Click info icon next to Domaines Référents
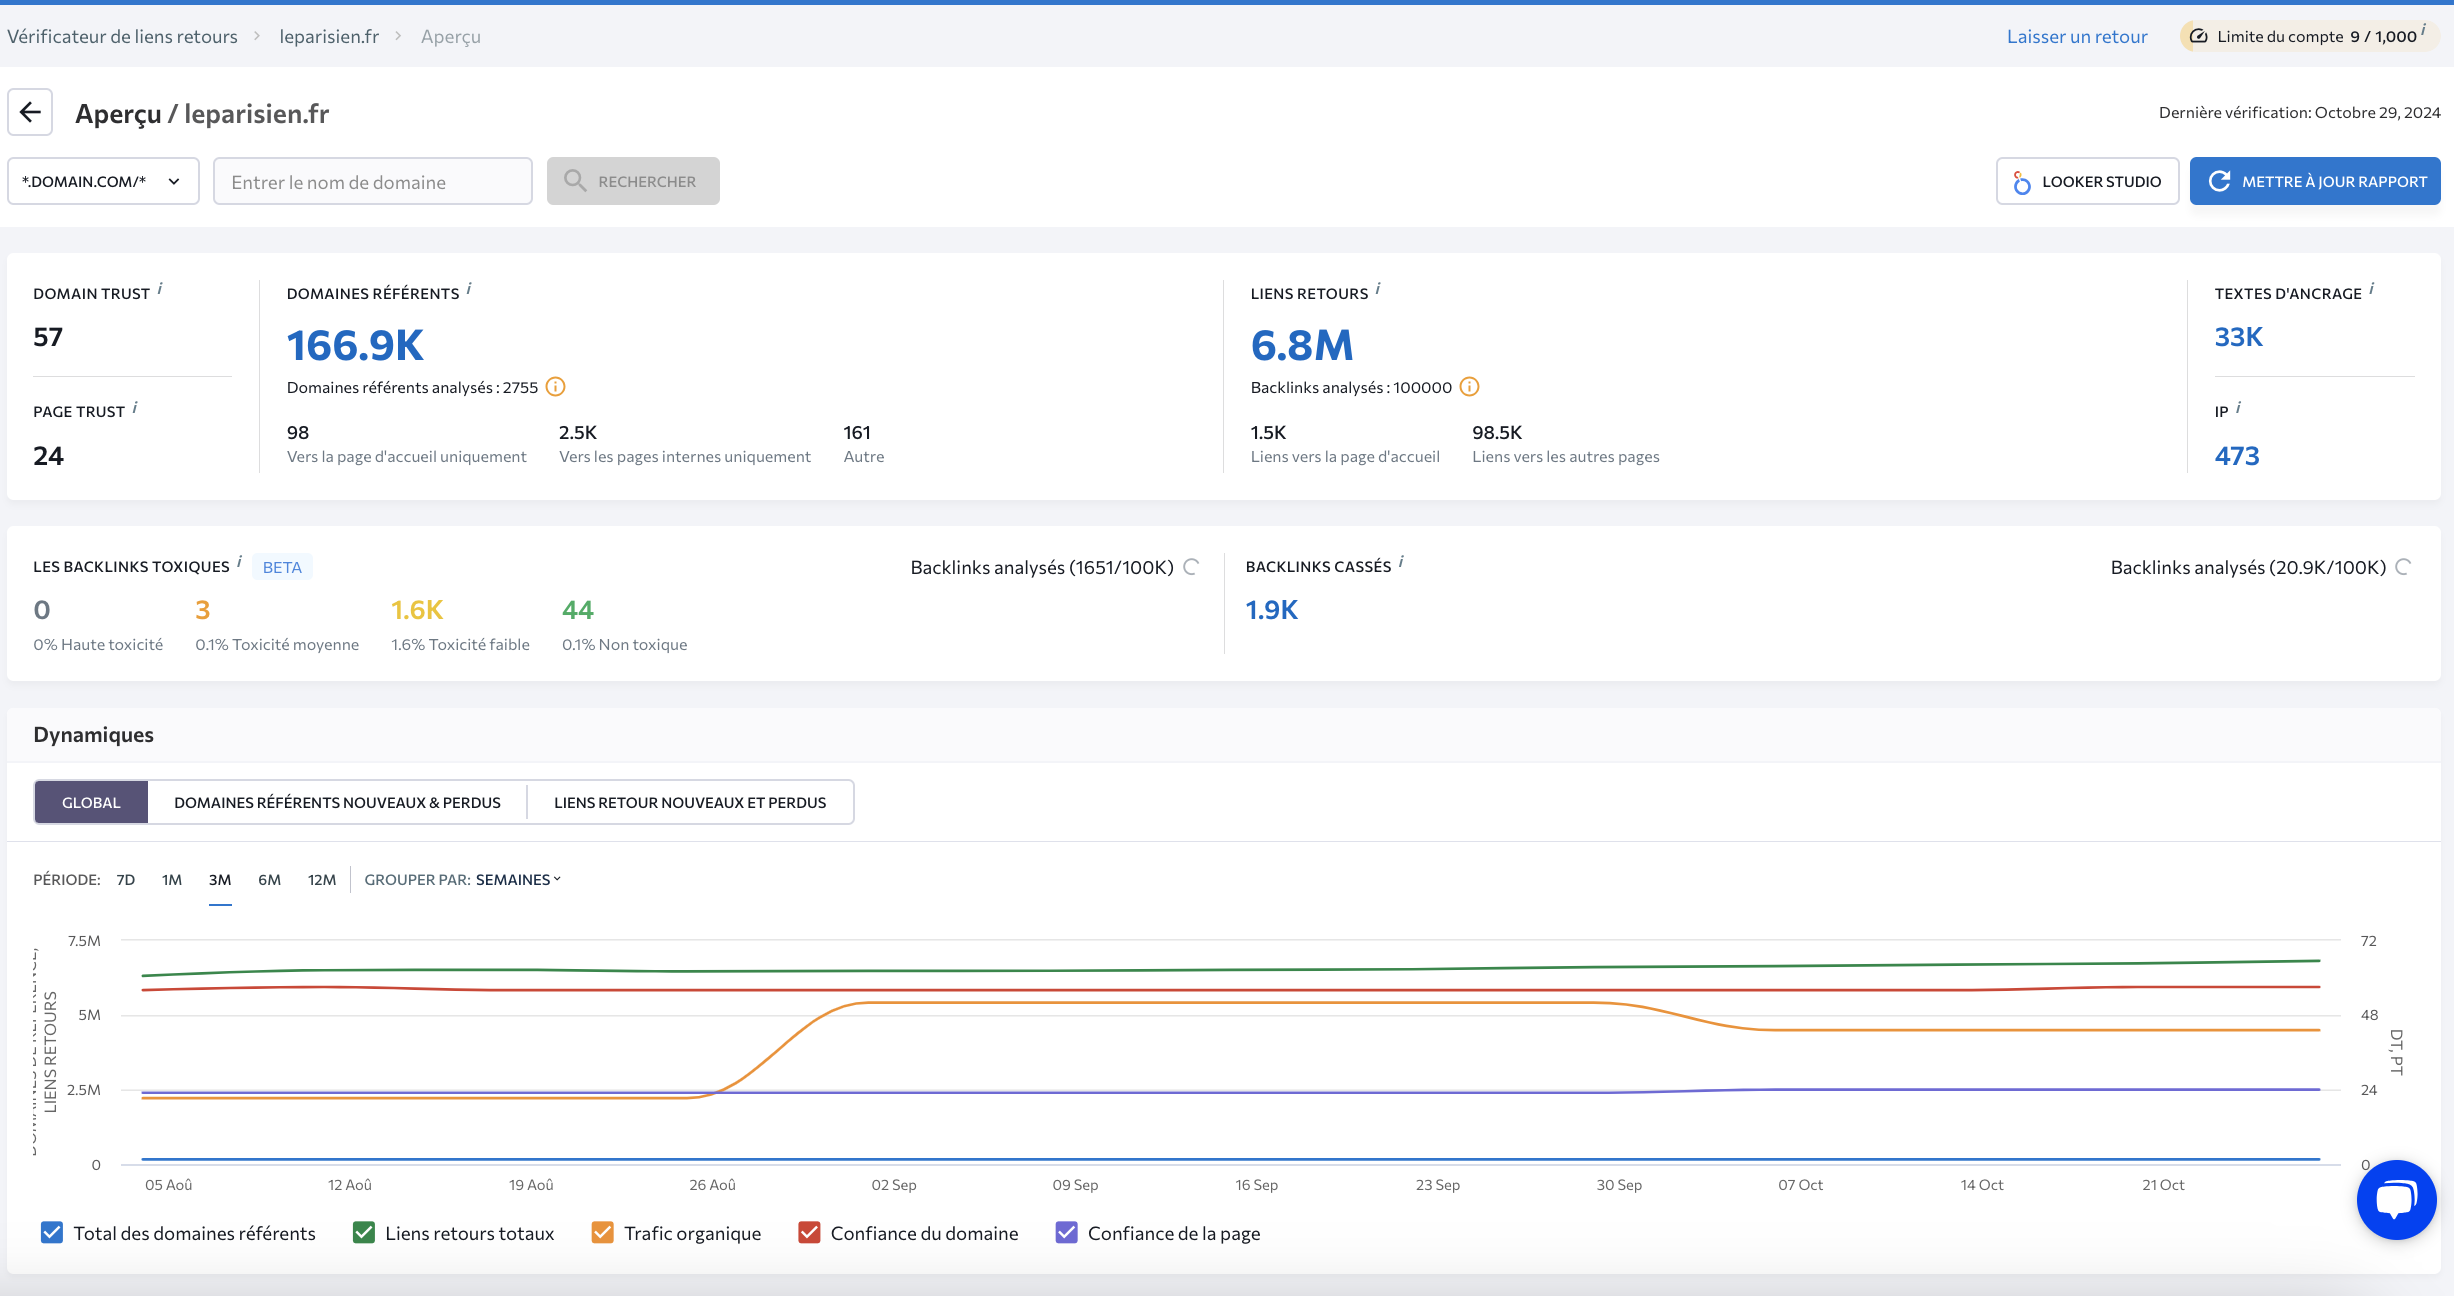The image size is (2454, 1296). (x=469, y=289)
